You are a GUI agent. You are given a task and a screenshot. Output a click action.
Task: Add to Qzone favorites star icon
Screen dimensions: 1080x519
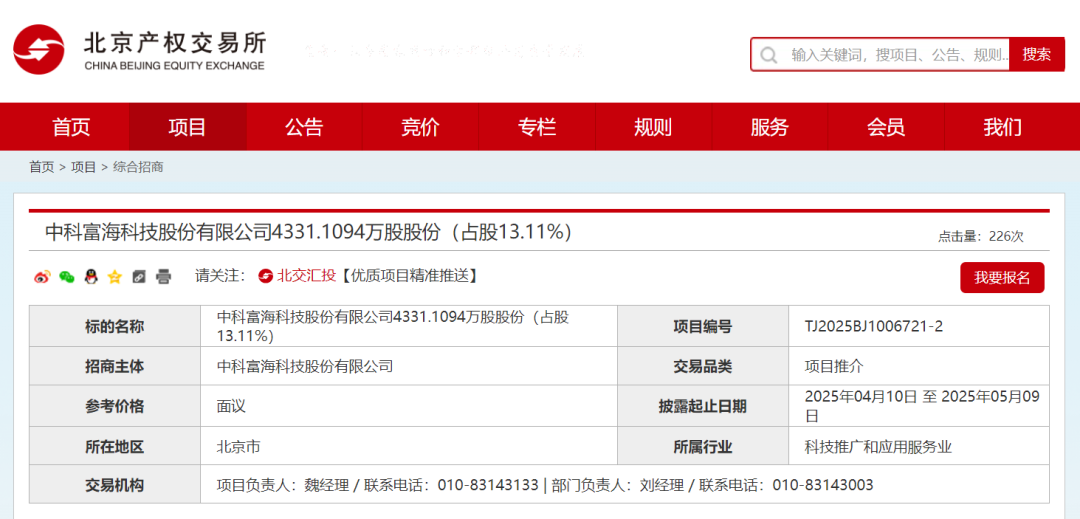[114, 277]
